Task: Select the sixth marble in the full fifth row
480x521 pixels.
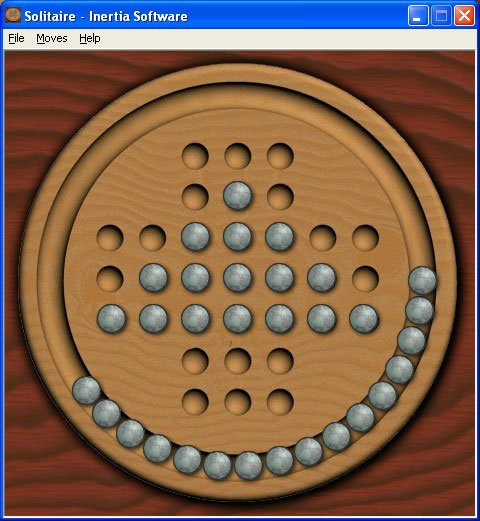Action: pos(322,319)
